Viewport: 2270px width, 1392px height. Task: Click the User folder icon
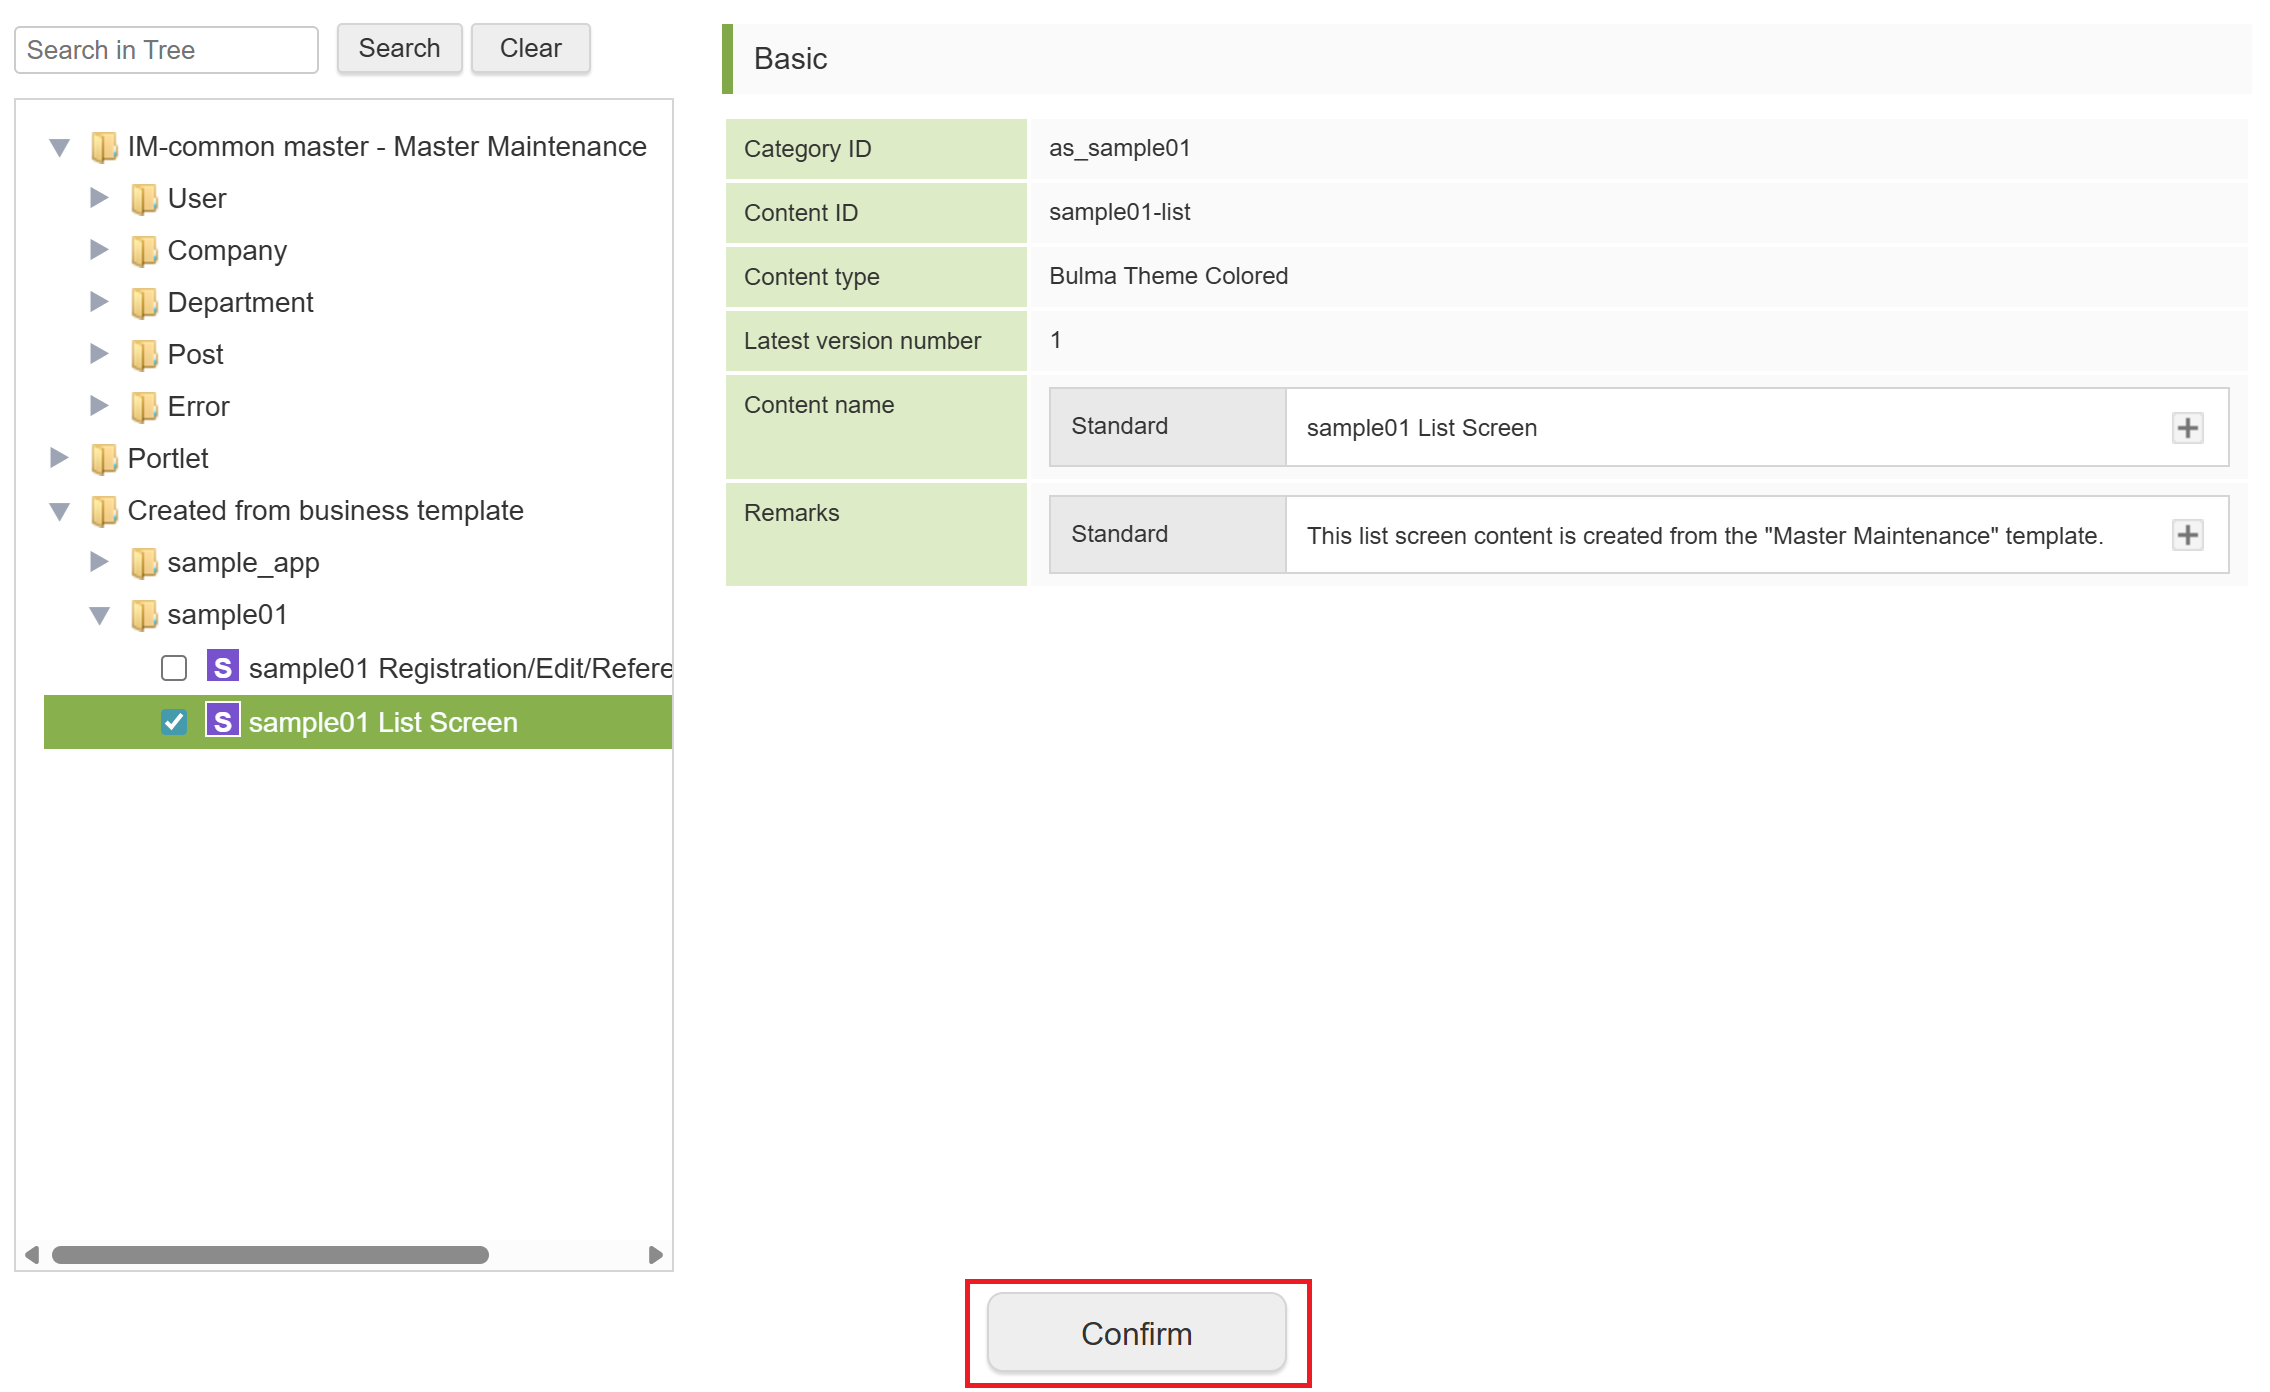(144, 199)
